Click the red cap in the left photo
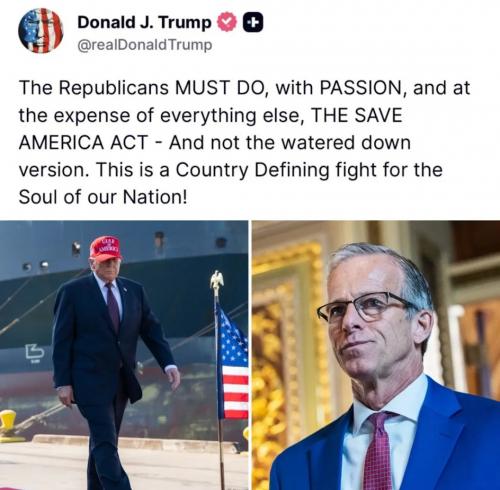 coord(106,249)
